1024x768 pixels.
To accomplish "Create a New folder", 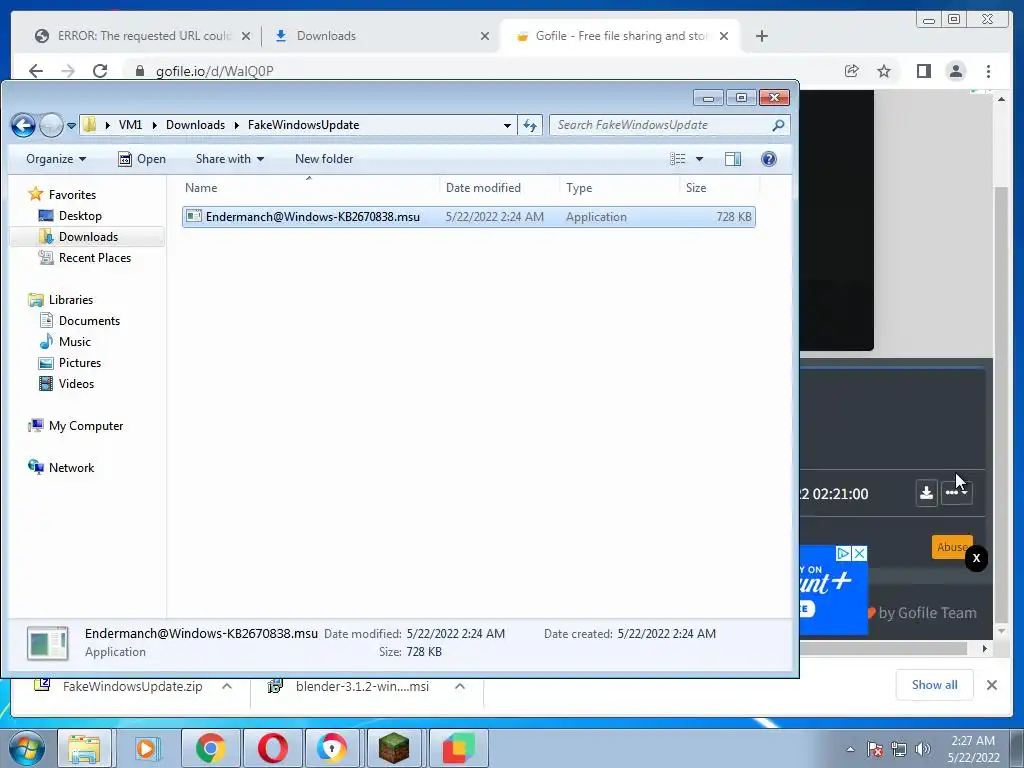I will coord(324,159).
